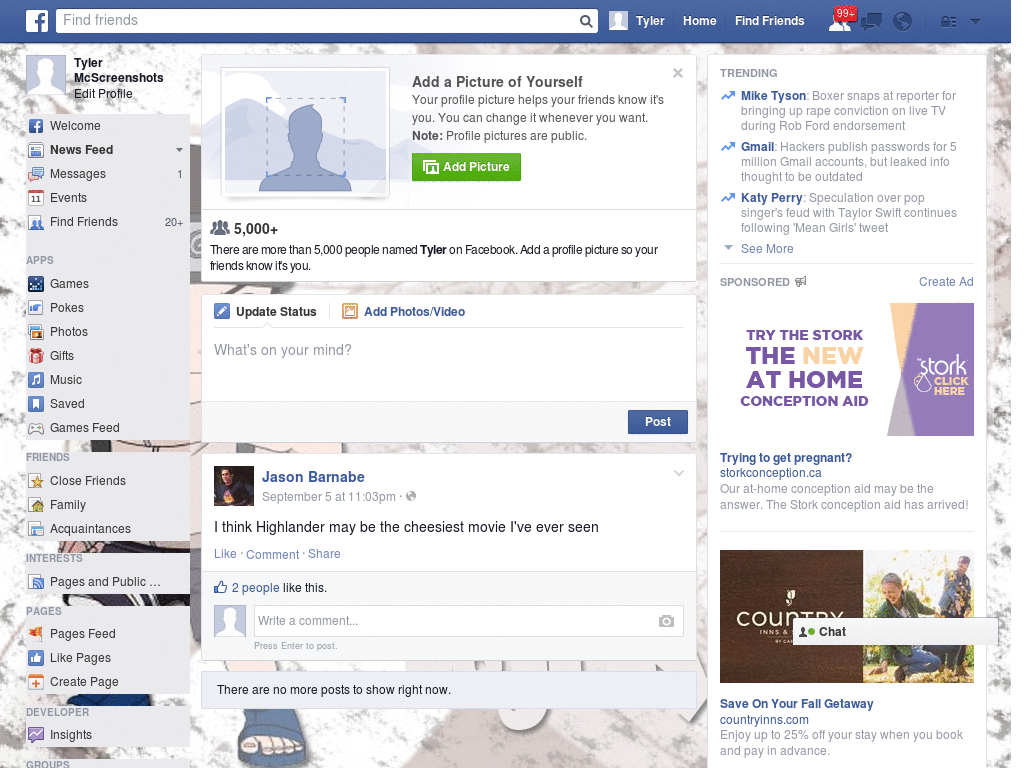Click the Post button
The image size is (1024, 768).
pyautogui.click(x=658, y=422)
